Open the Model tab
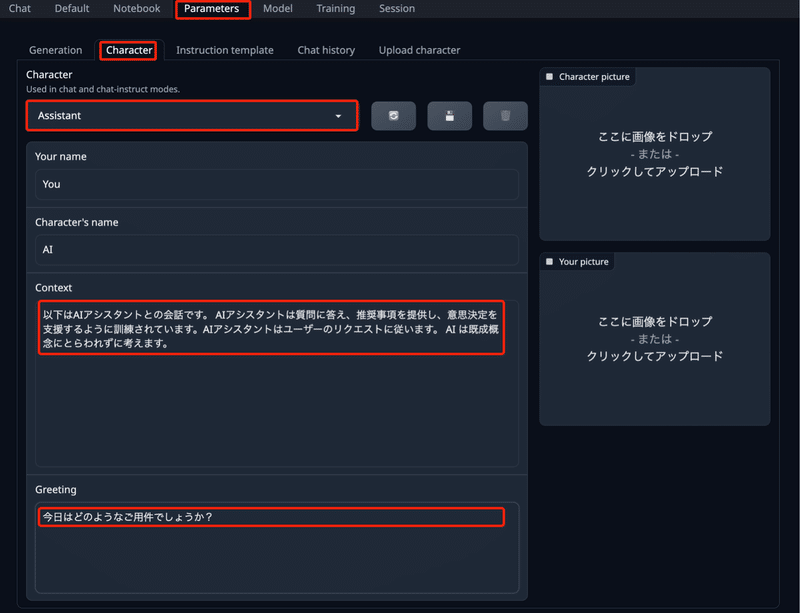The height and width of the screenshot is (613, 800). pos(277,8)
